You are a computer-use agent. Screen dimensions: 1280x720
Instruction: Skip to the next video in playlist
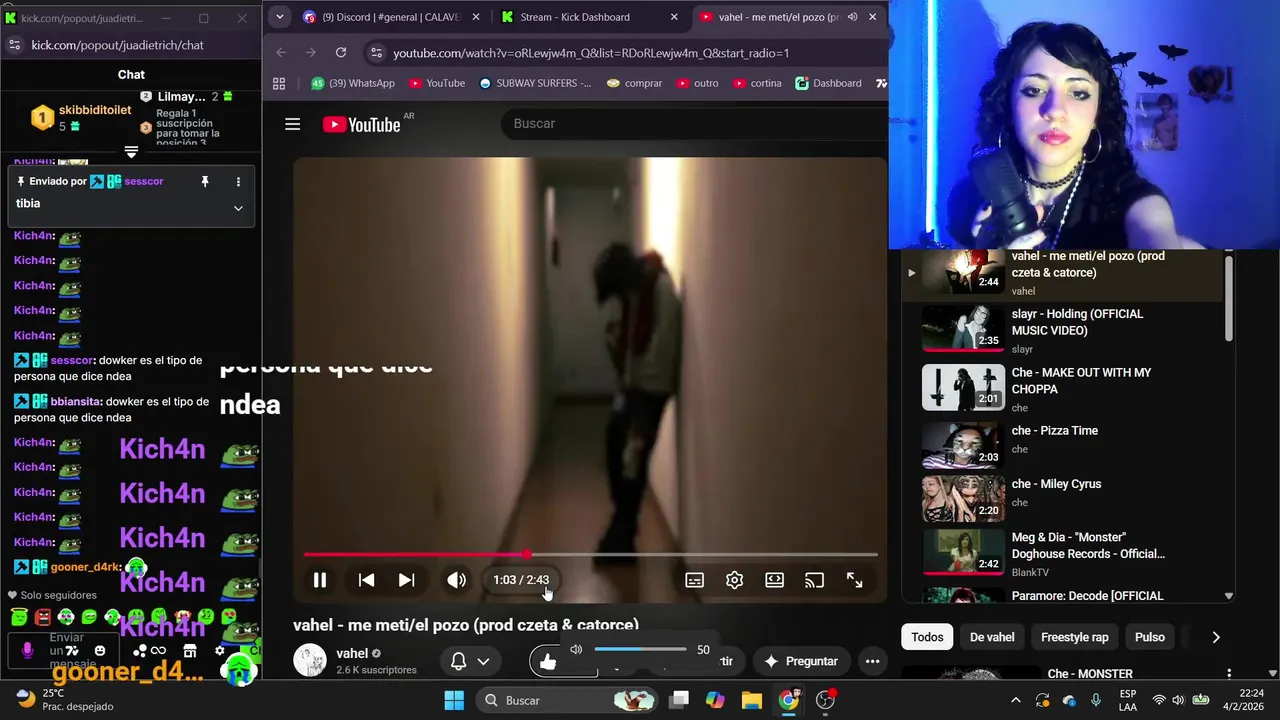(406, 580)
